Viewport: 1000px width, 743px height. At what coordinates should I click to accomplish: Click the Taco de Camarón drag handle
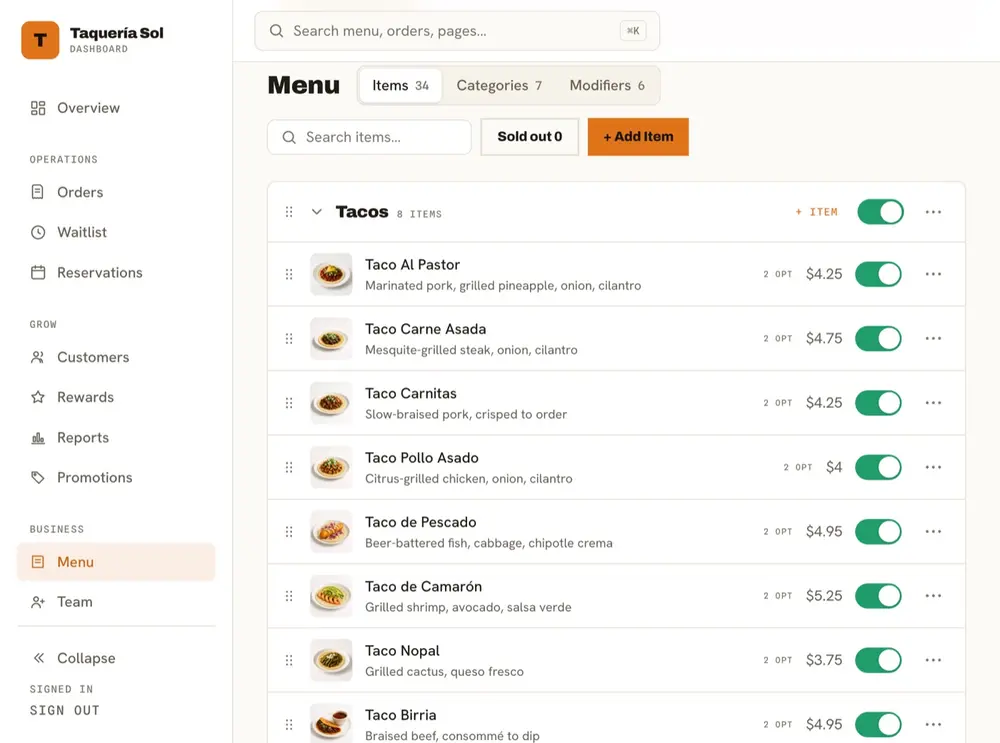289,596
